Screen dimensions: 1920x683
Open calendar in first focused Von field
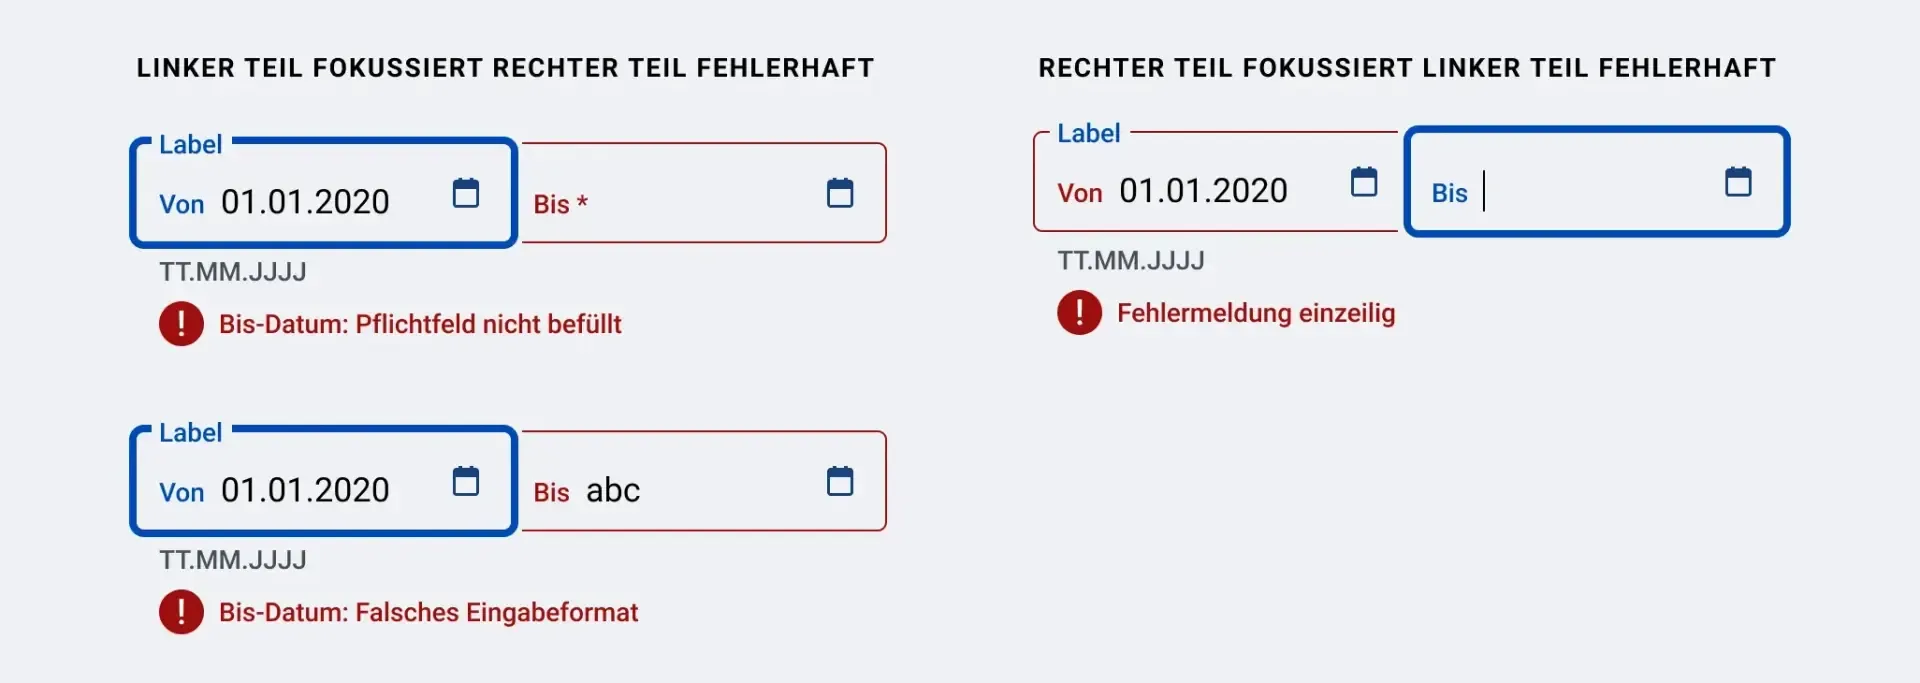coord(466,192)
